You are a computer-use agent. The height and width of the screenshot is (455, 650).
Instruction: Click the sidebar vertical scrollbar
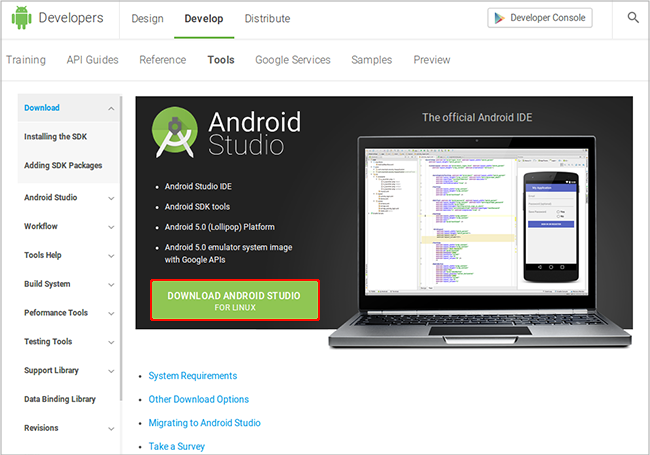(x=121, y=248)
